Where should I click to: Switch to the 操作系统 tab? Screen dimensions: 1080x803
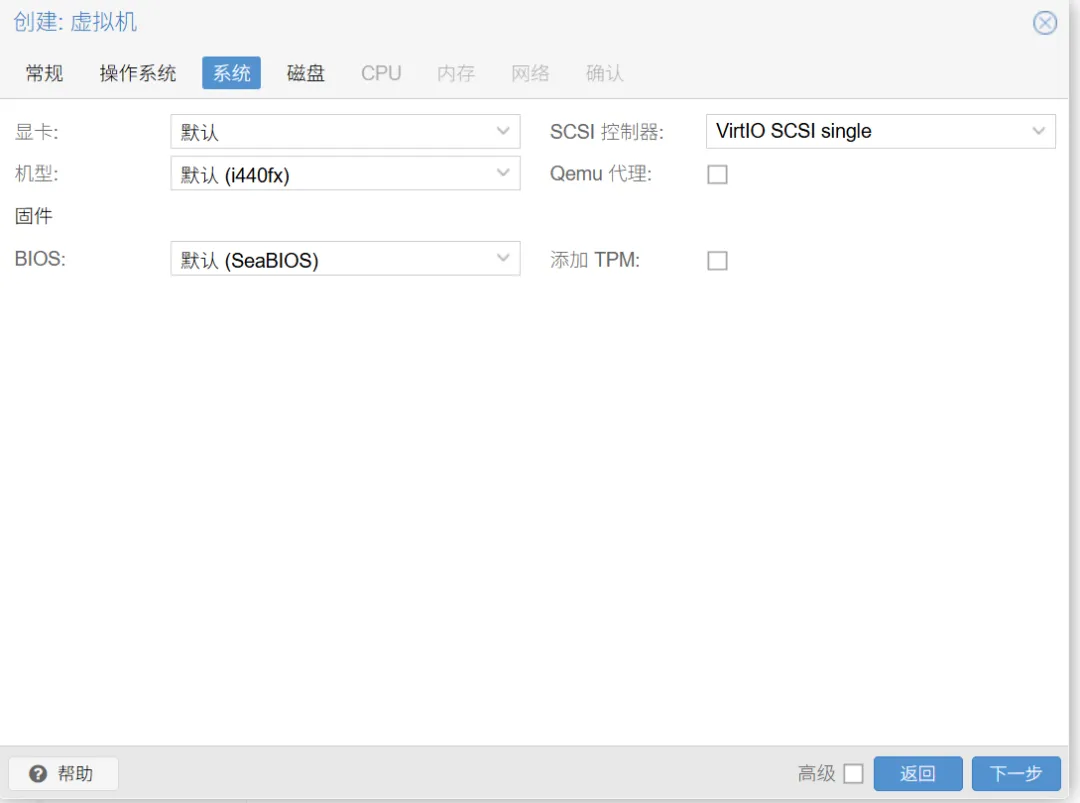point(138,73)
